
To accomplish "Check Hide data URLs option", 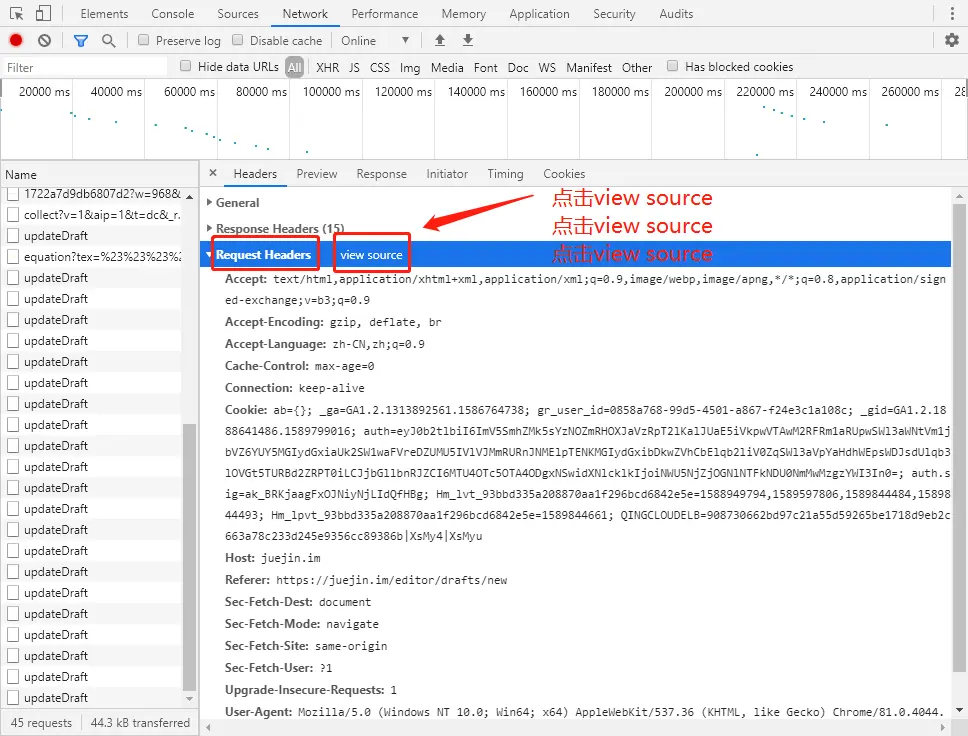I will click(185, 65).
